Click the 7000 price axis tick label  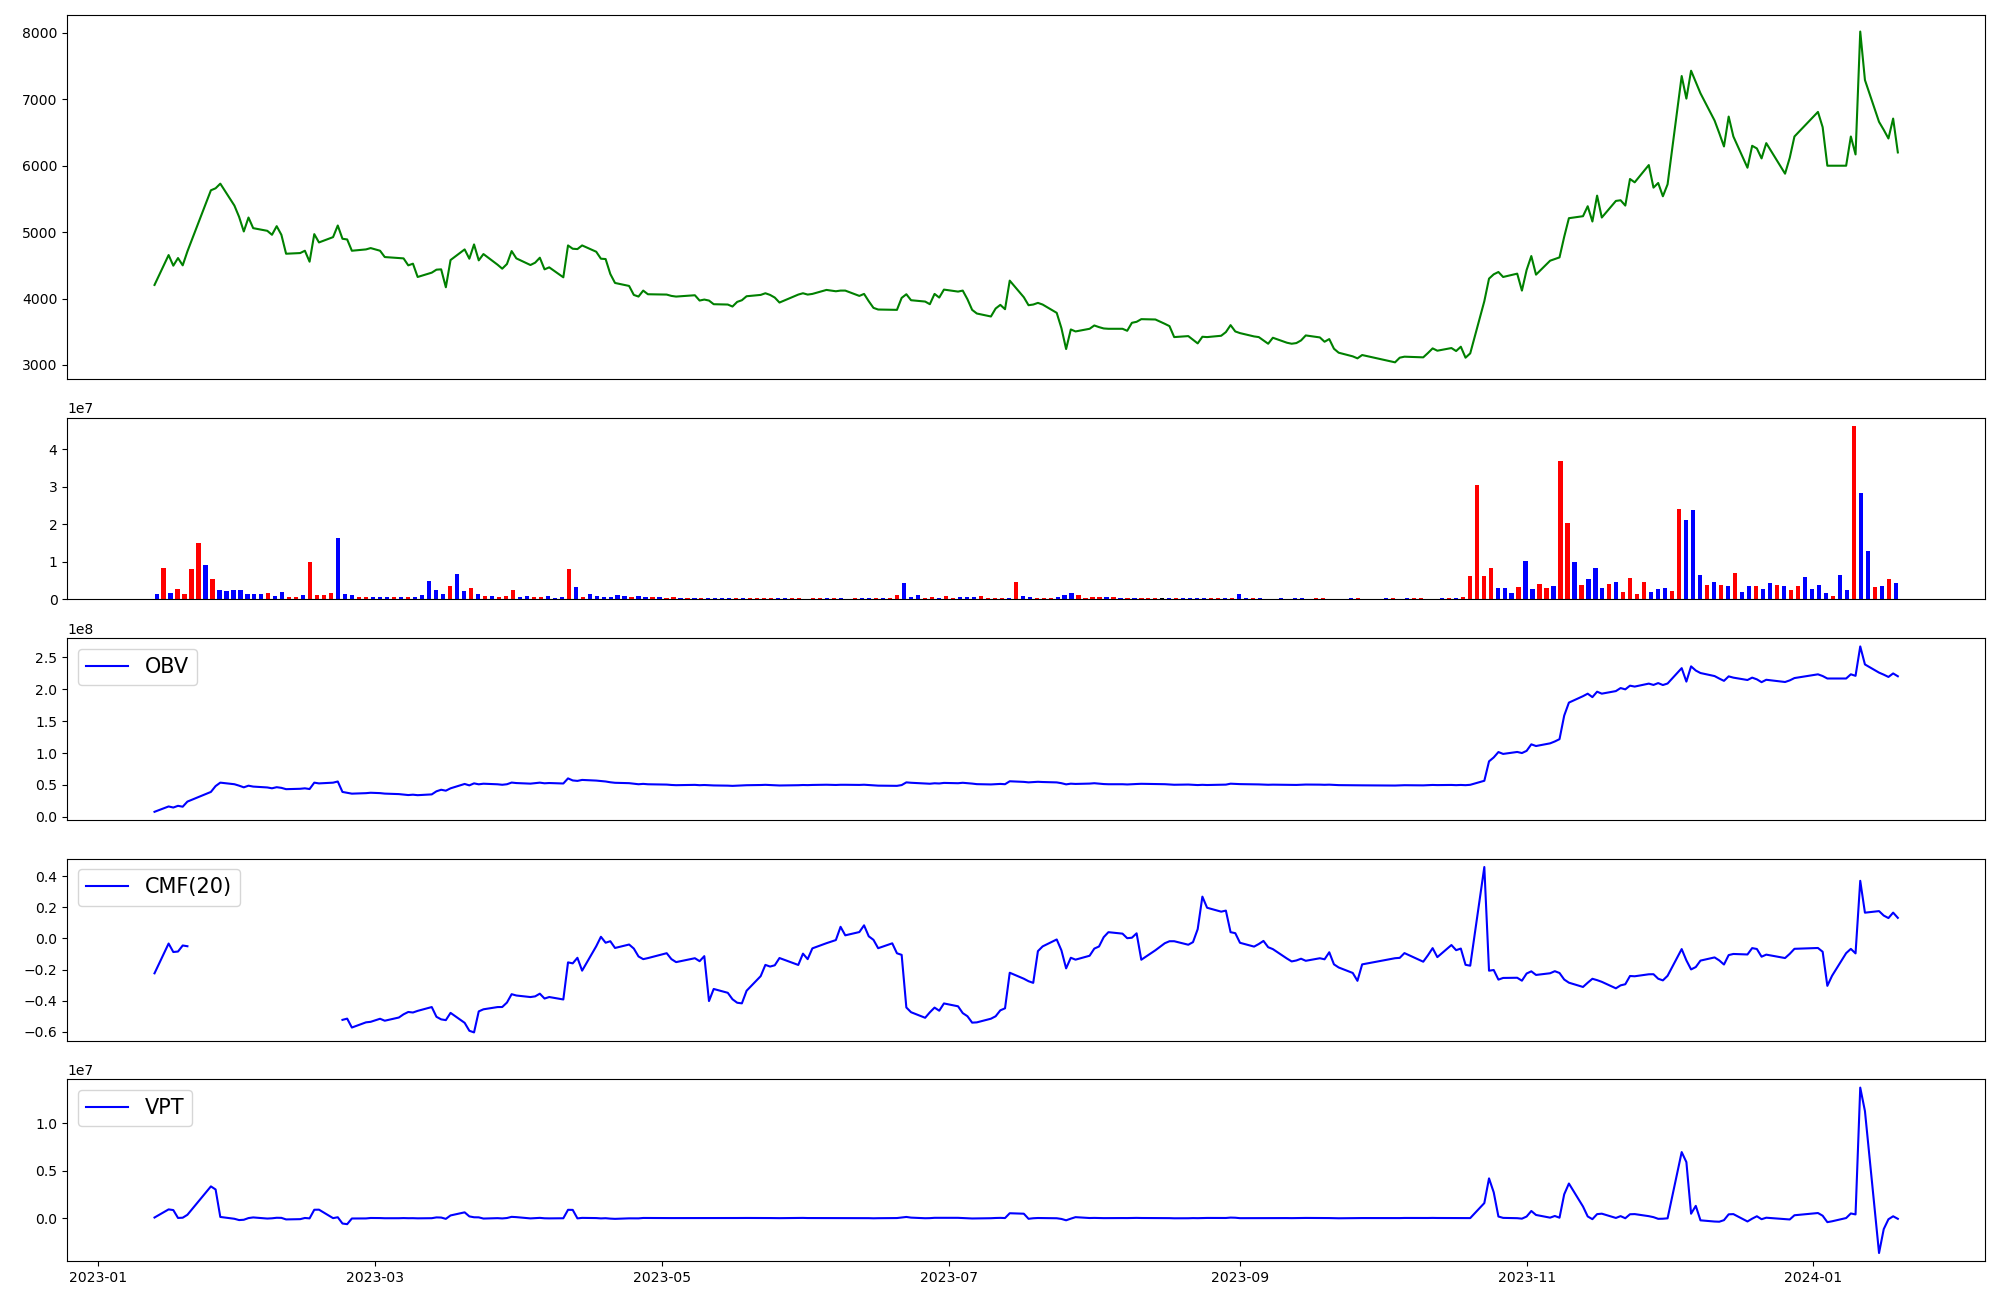point(40,100)
